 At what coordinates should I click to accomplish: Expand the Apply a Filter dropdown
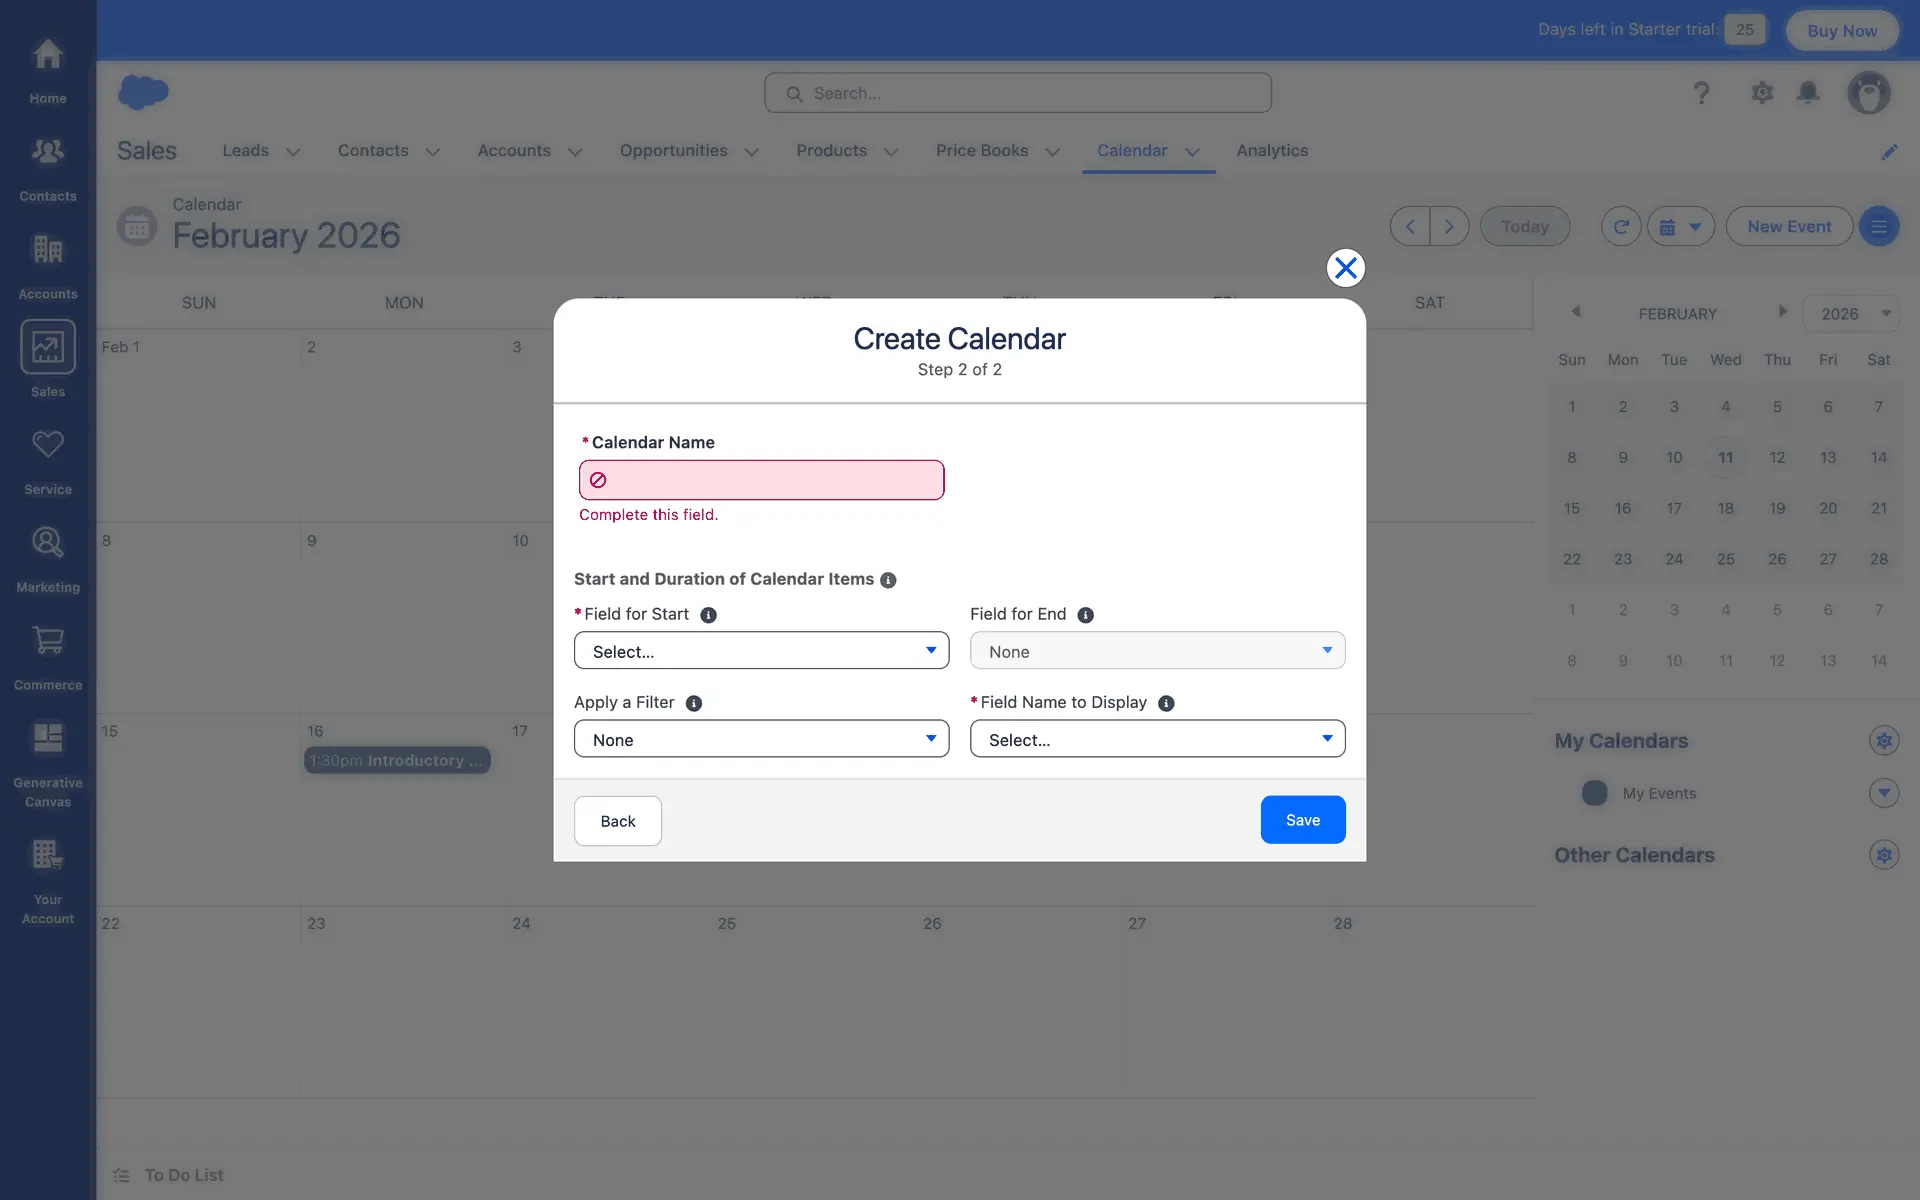(761, 739)
